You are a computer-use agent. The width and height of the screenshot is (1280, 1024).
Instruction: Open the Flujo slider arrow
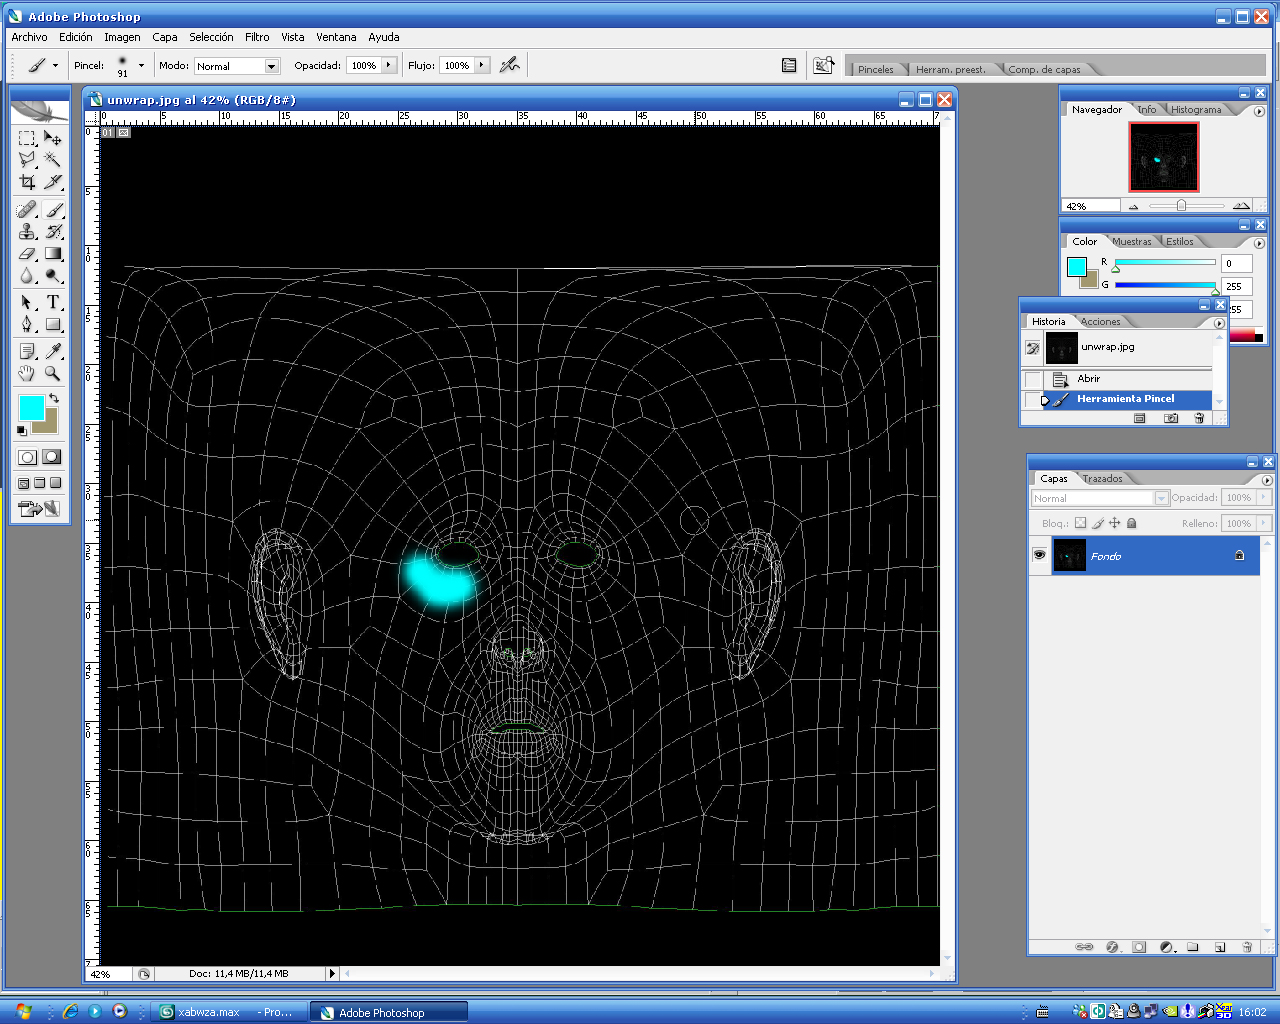[481, 65]
